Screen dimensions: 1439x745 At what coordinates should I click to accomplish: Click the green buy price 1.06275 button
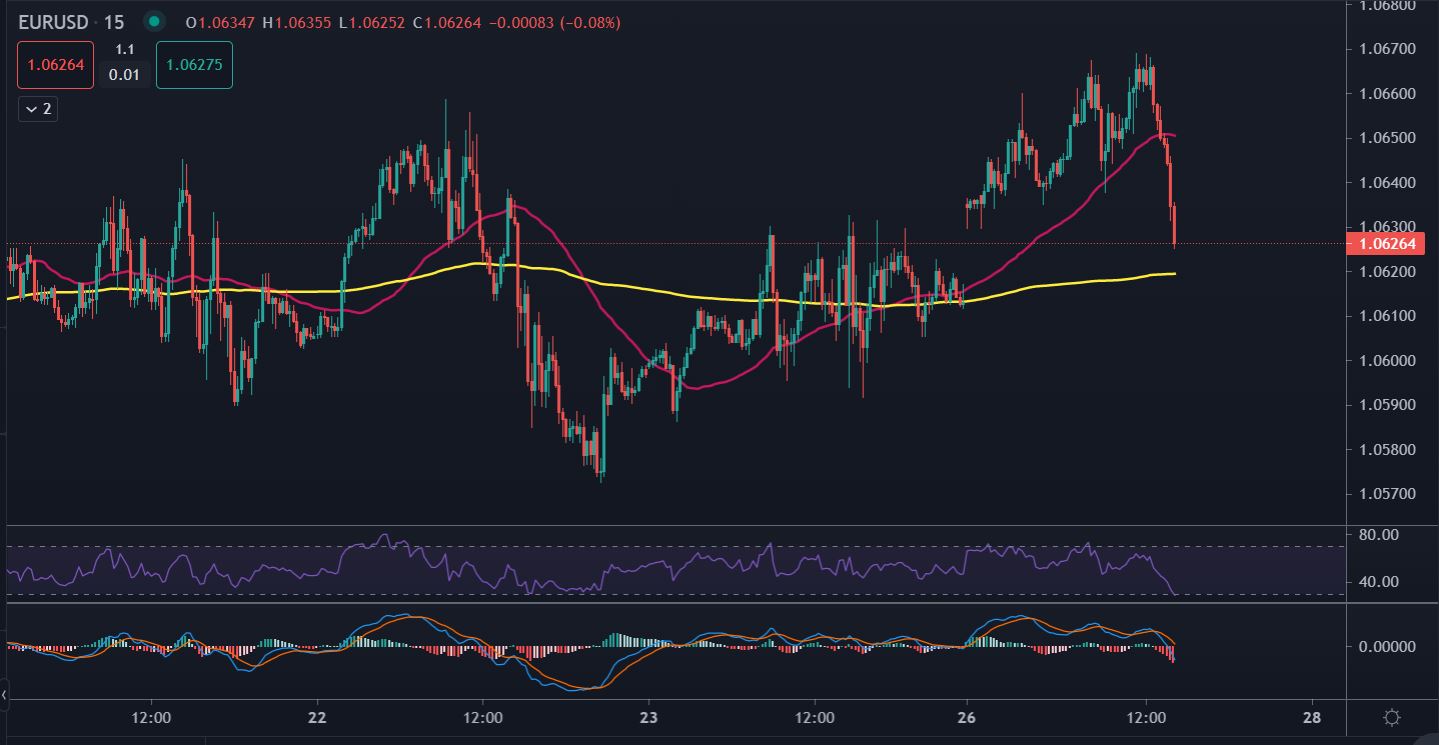tap(194, 65)
